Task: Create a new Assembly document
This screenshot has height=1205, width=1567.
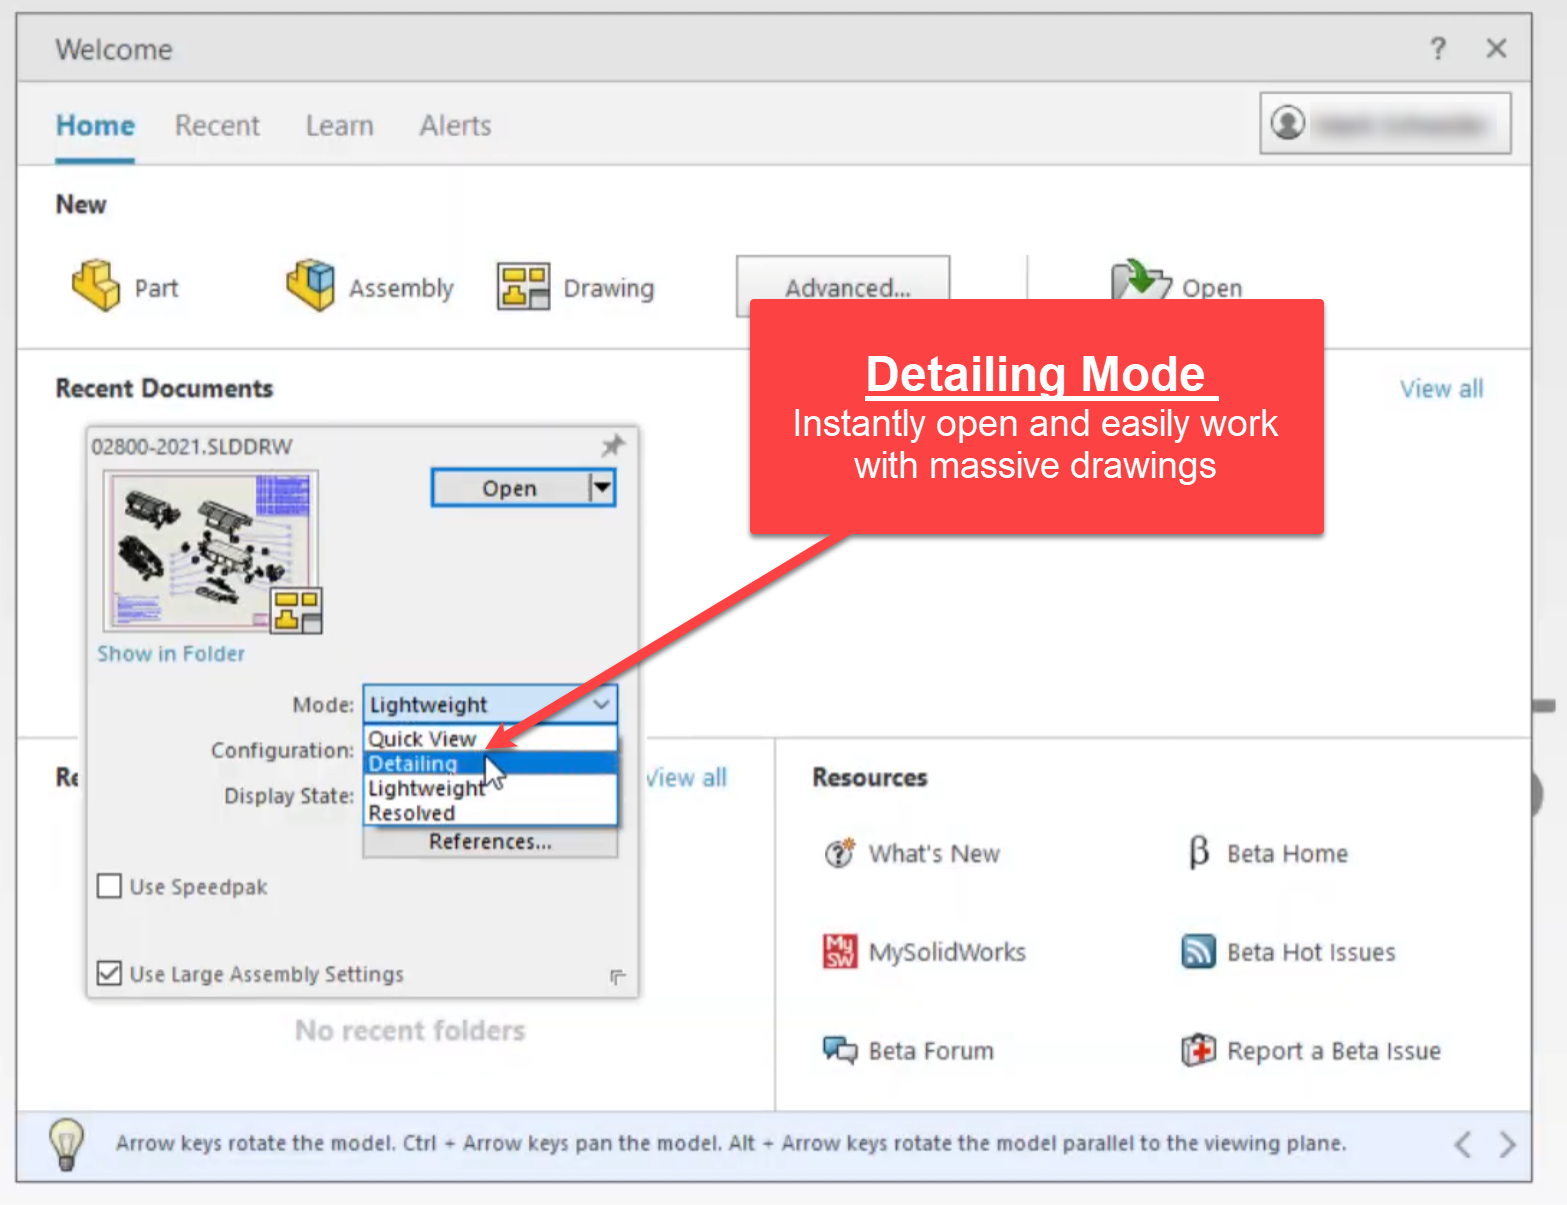Action: click(370, 287)
